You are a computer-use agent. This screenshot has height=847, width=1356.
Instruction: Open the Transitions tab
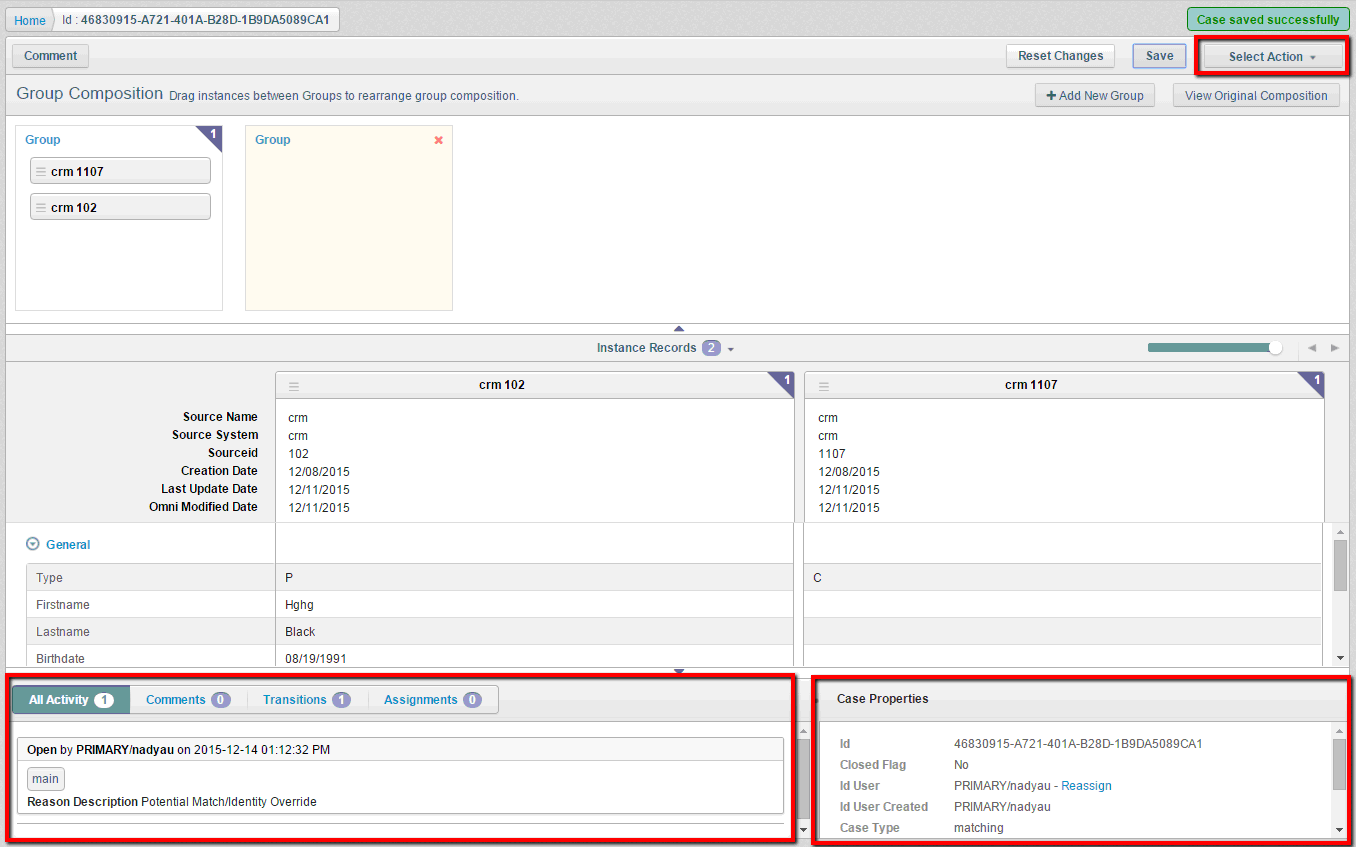click(306, 700)
